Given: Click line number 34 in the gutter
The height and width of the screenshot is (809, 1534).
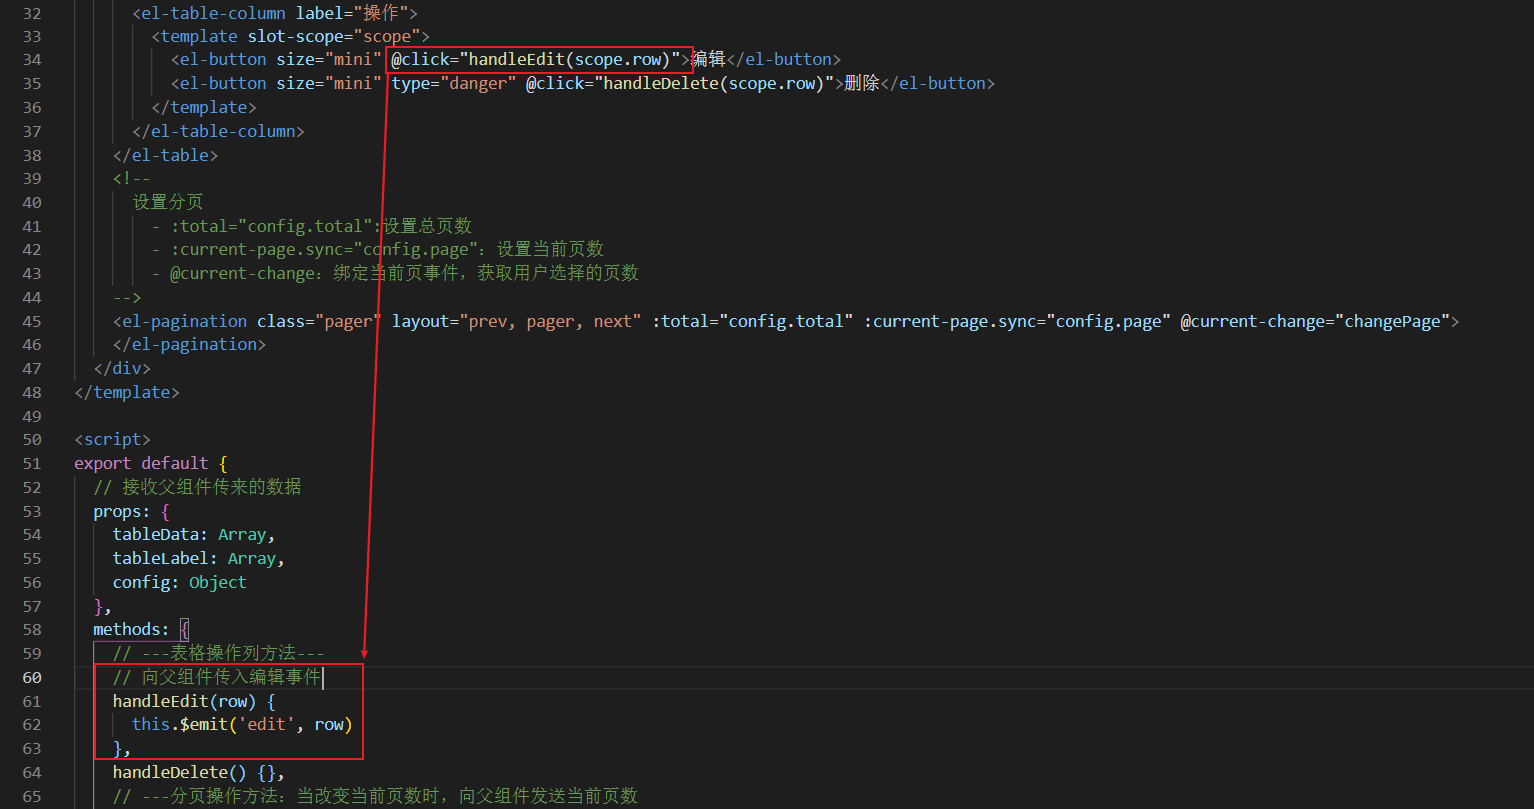Looking at the screenshot, I should click(x=32, y=60).
